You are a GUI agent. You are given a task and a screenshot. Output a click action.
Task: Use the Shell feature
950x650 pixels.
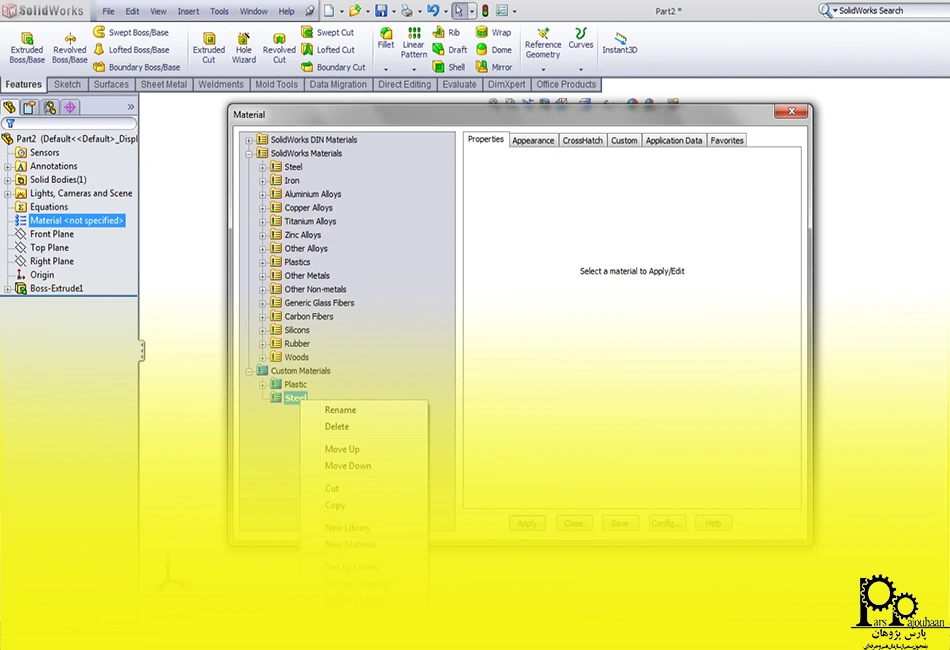(x=449, y=67)
